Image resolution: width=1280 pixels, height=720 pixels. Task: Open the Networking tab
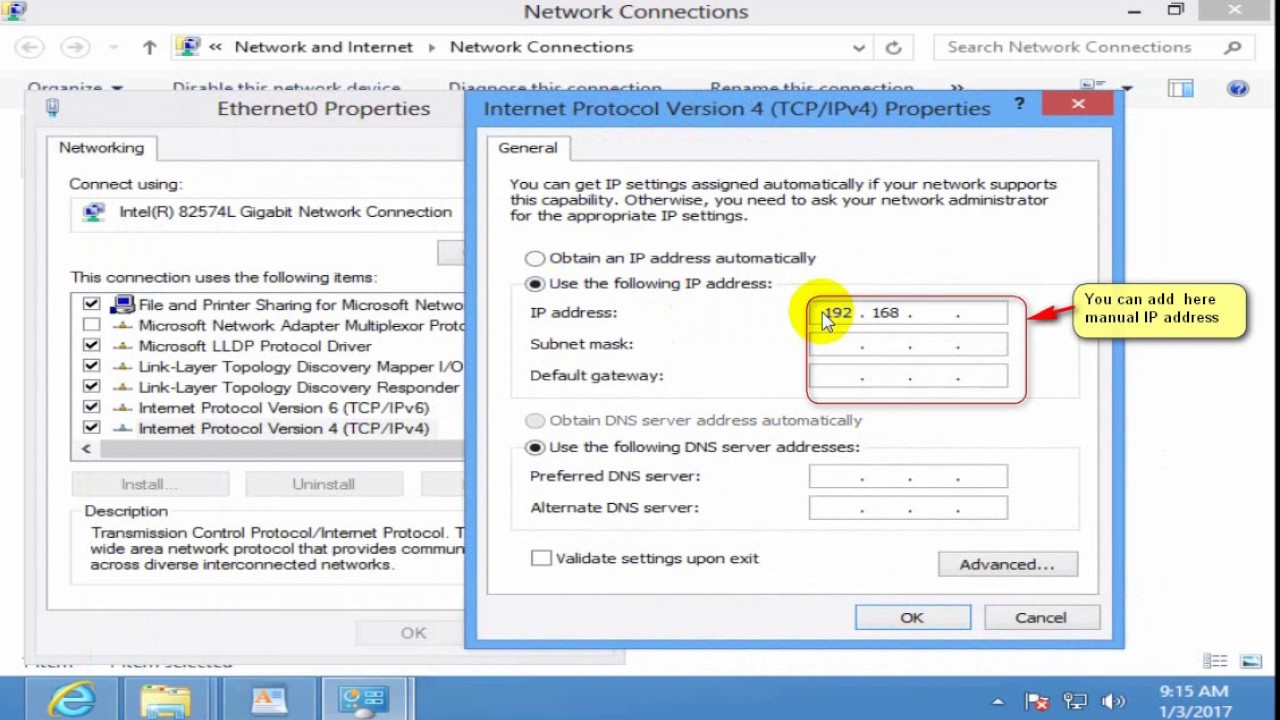[101, 148]
